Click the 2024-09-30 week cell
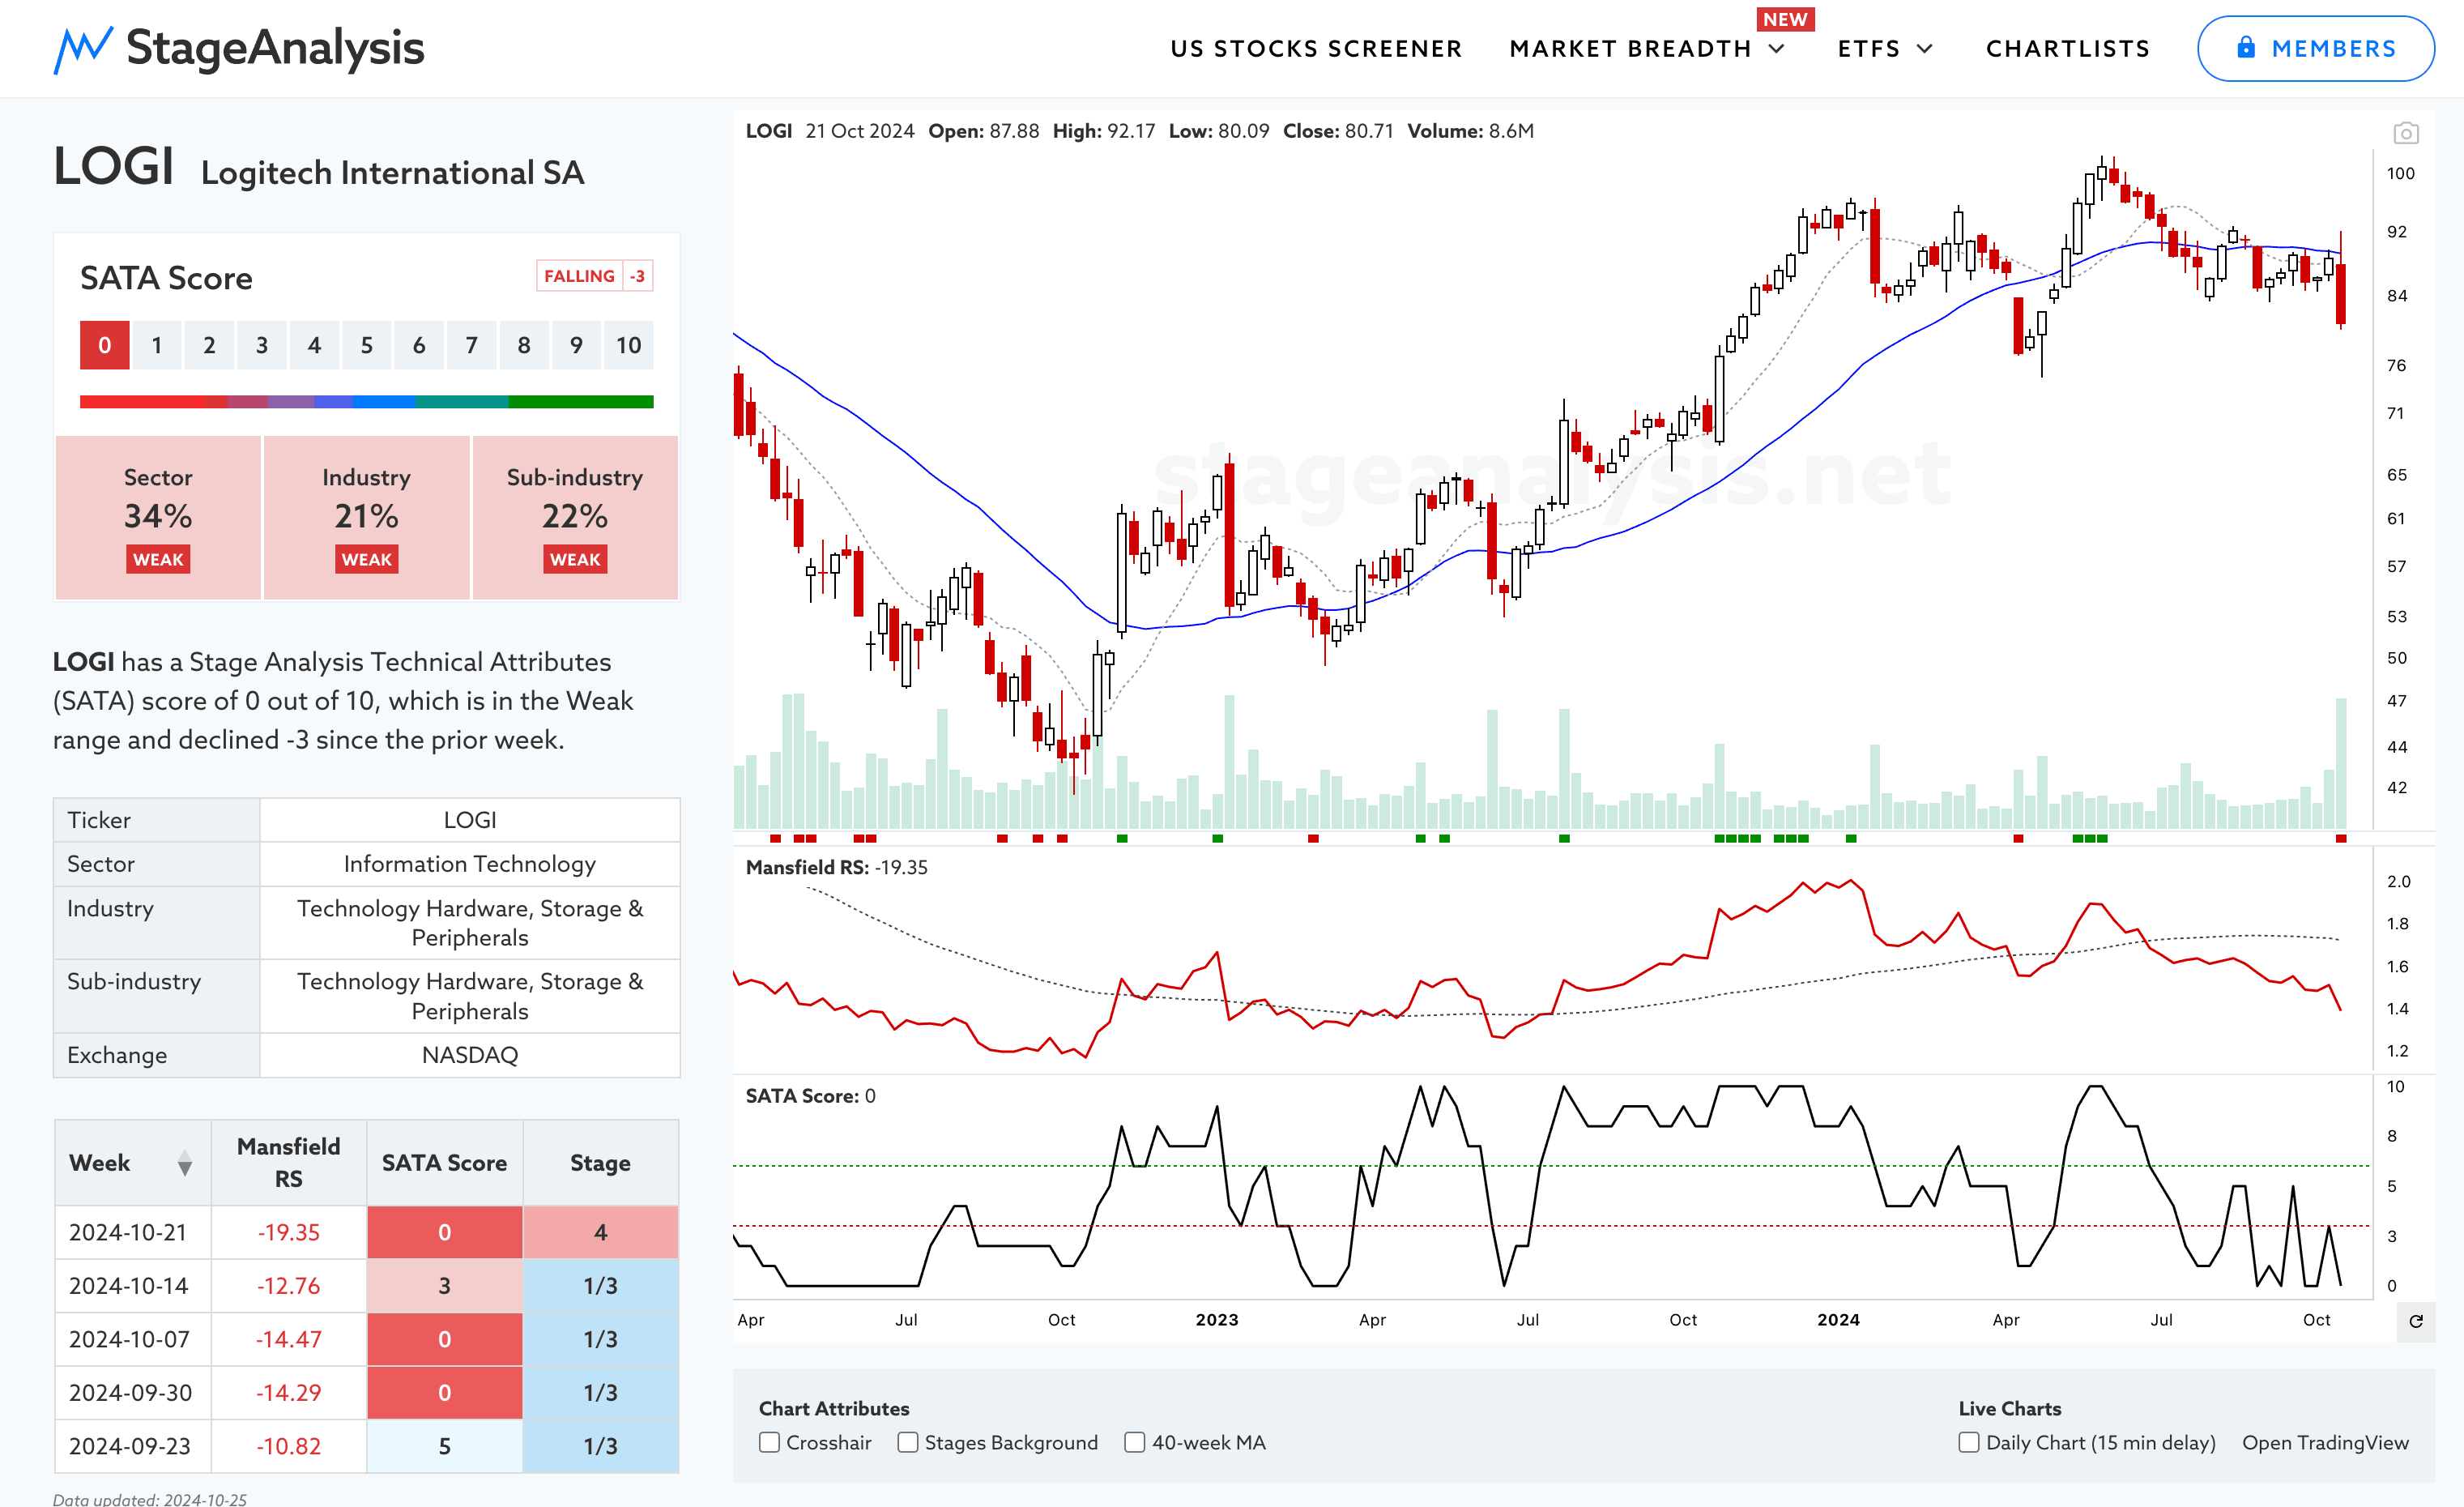Screen dimensions: 2464x1507 [133, 1392]
